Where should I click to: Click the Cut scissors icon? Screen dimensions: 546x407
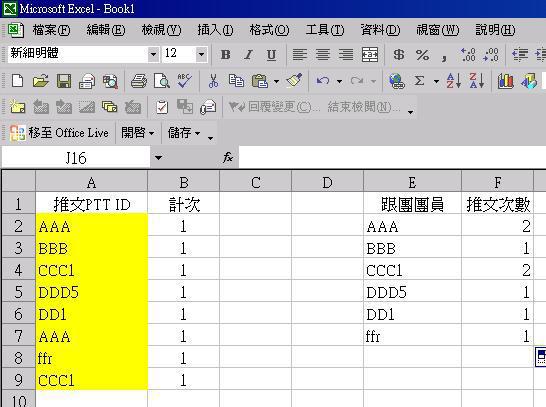tap(213, 81)
